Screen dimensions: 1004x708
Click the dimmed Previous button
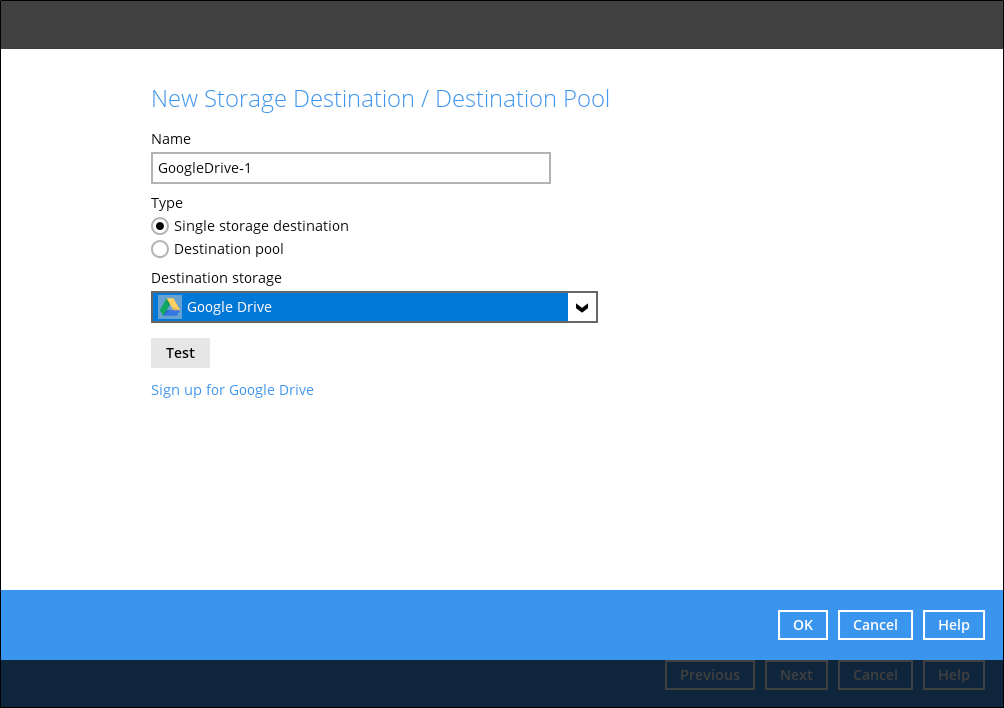[x=710, y=675]
